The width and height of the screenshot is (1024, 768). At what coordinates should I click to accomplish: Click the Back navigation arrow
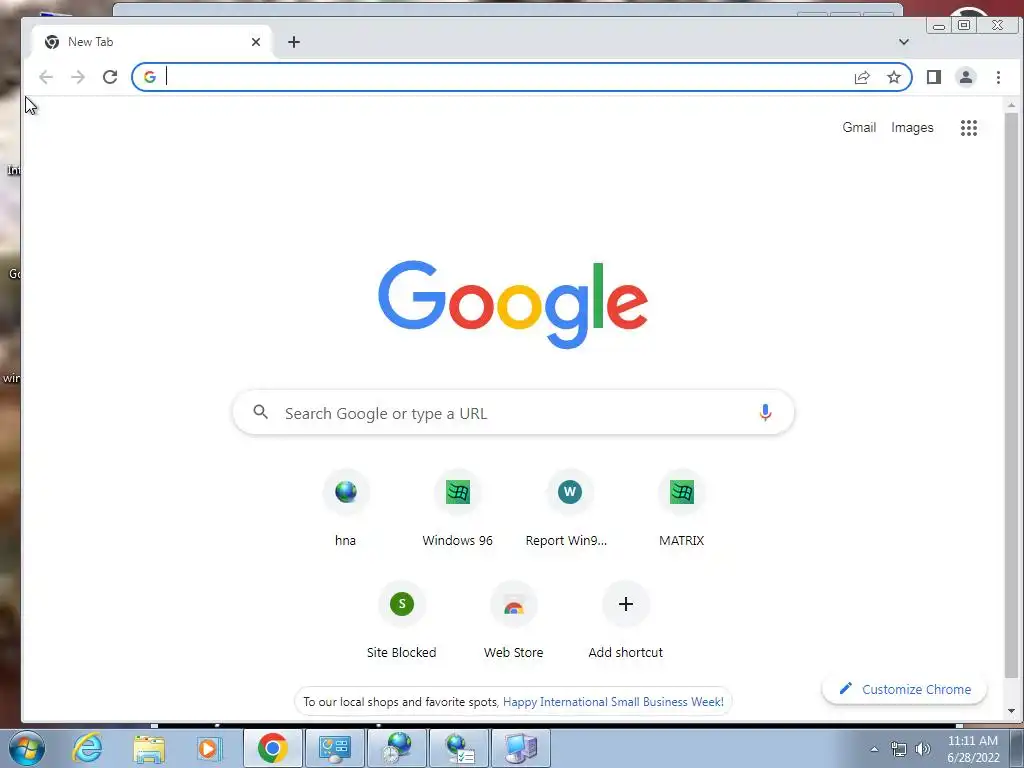46,77
